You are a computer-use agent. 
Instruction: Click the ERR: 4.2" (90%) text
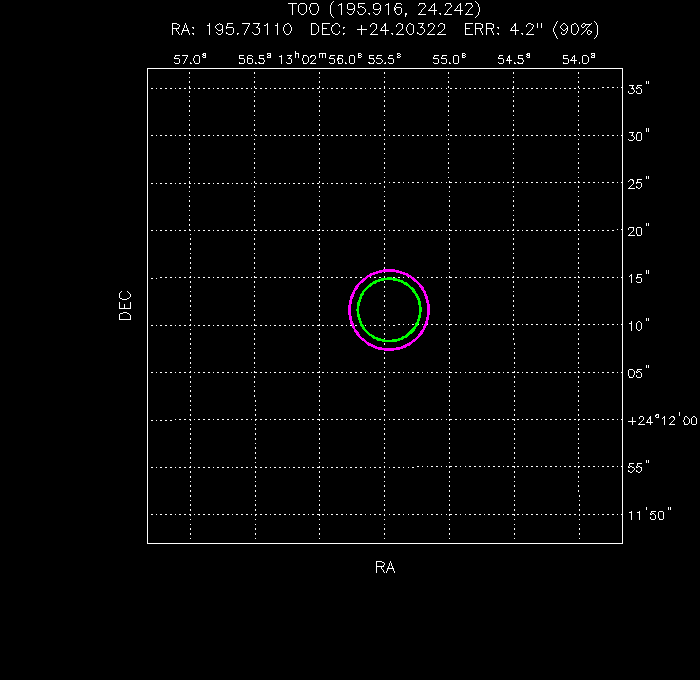(524, 29)
